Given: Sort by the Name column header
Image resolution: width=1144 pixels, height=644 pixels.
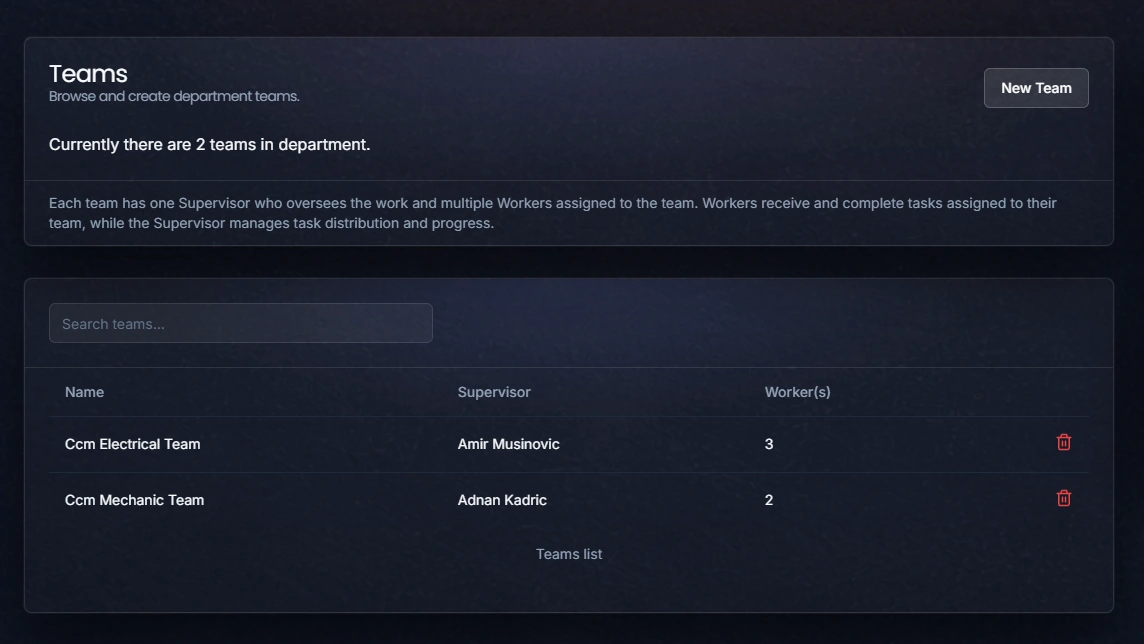Looking at the screenshot, I should click(85, 392).
